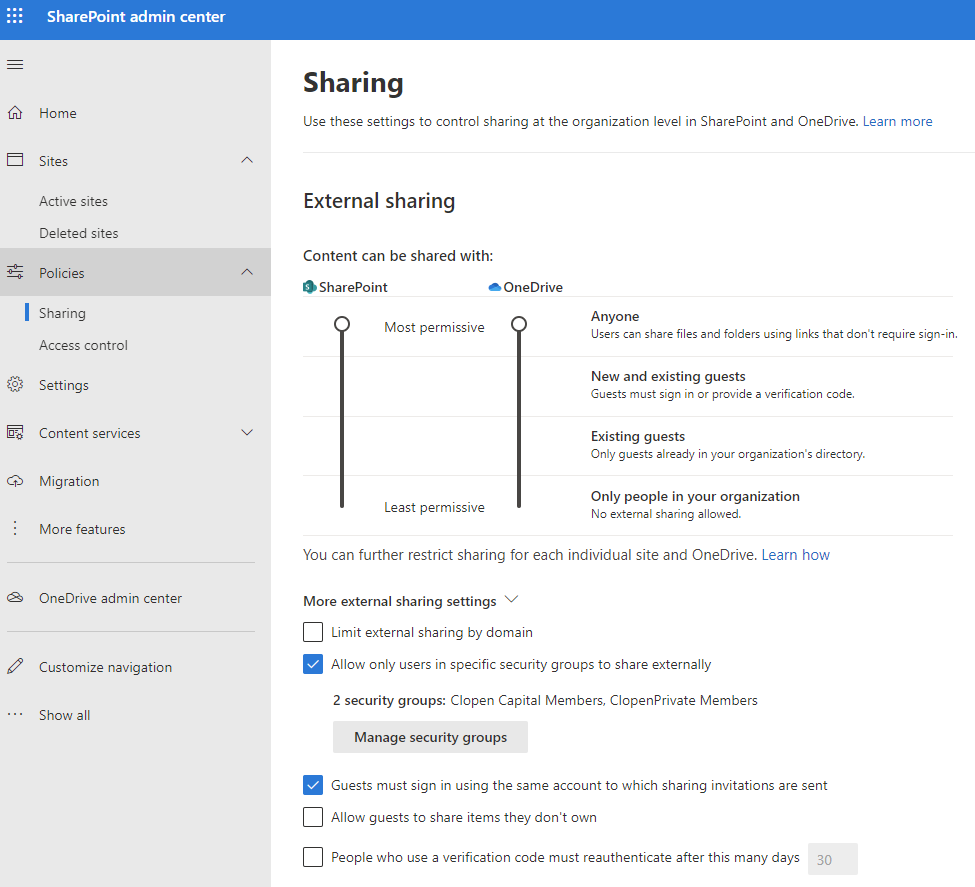Check Limit external sharing by domain

pos(313,632)
